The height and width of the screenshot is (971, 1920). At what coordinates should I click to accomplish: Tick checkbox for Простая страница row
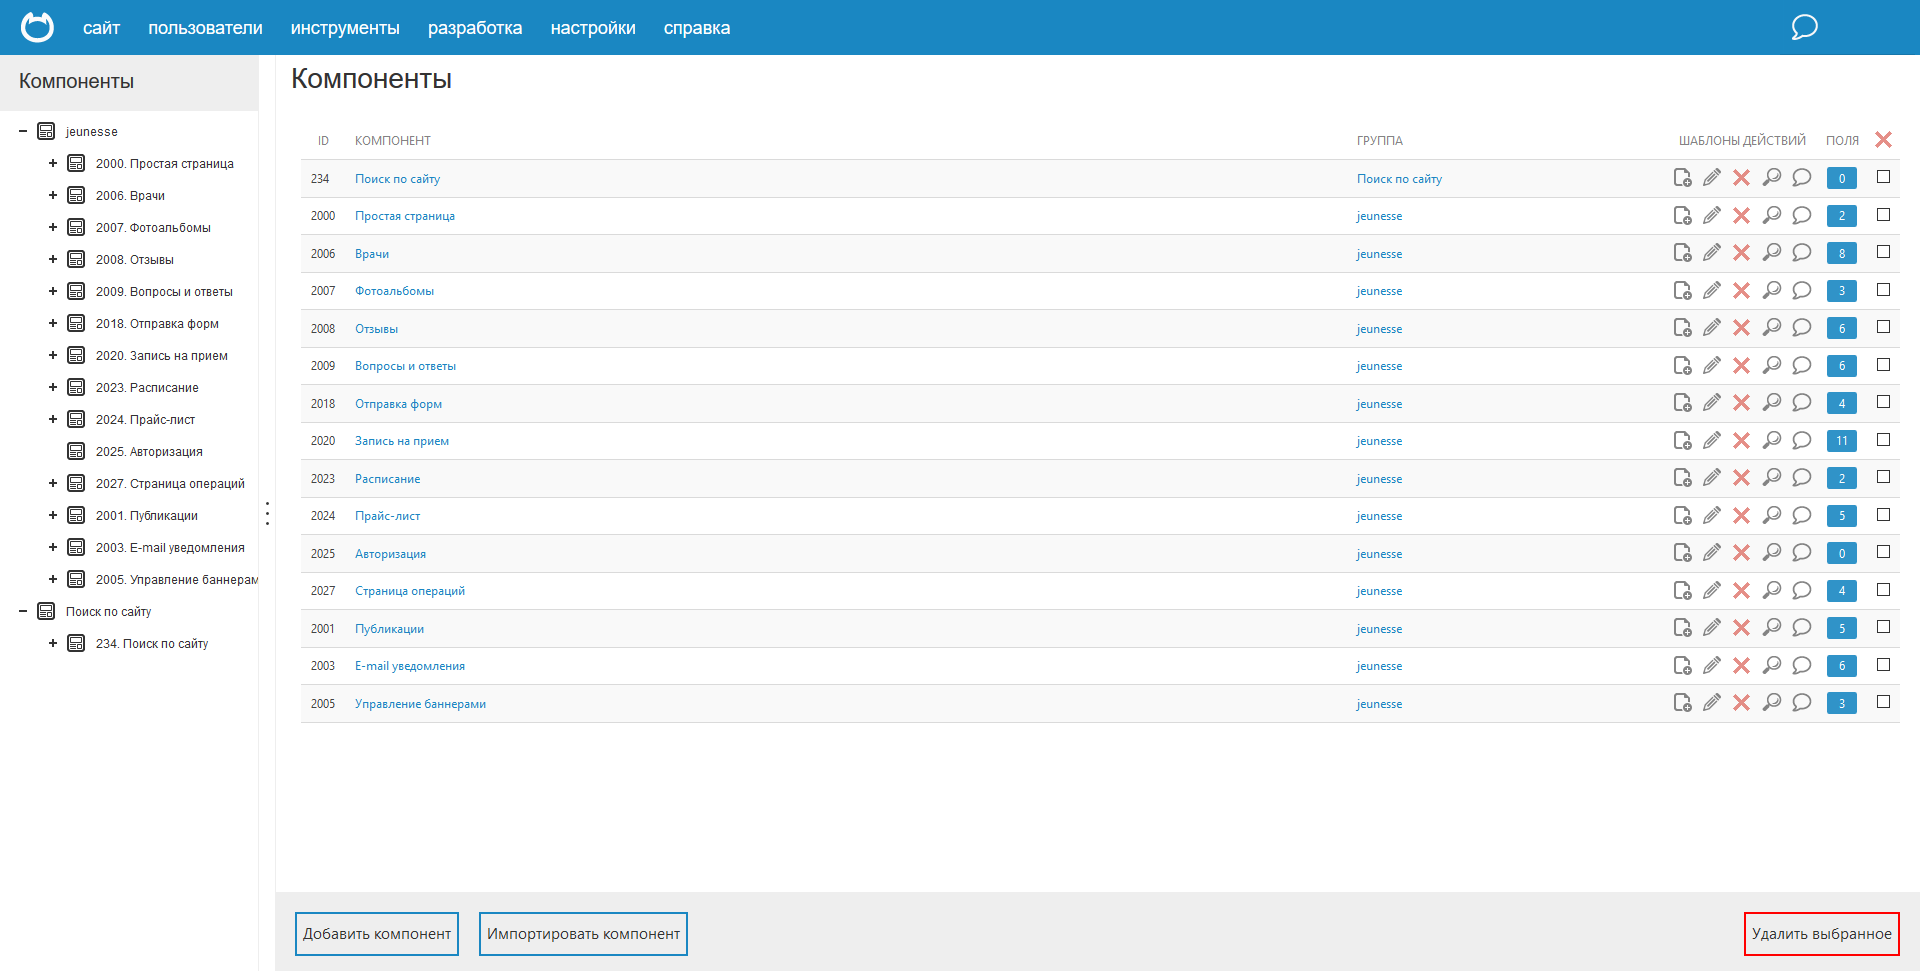(x=1883, y=215)
